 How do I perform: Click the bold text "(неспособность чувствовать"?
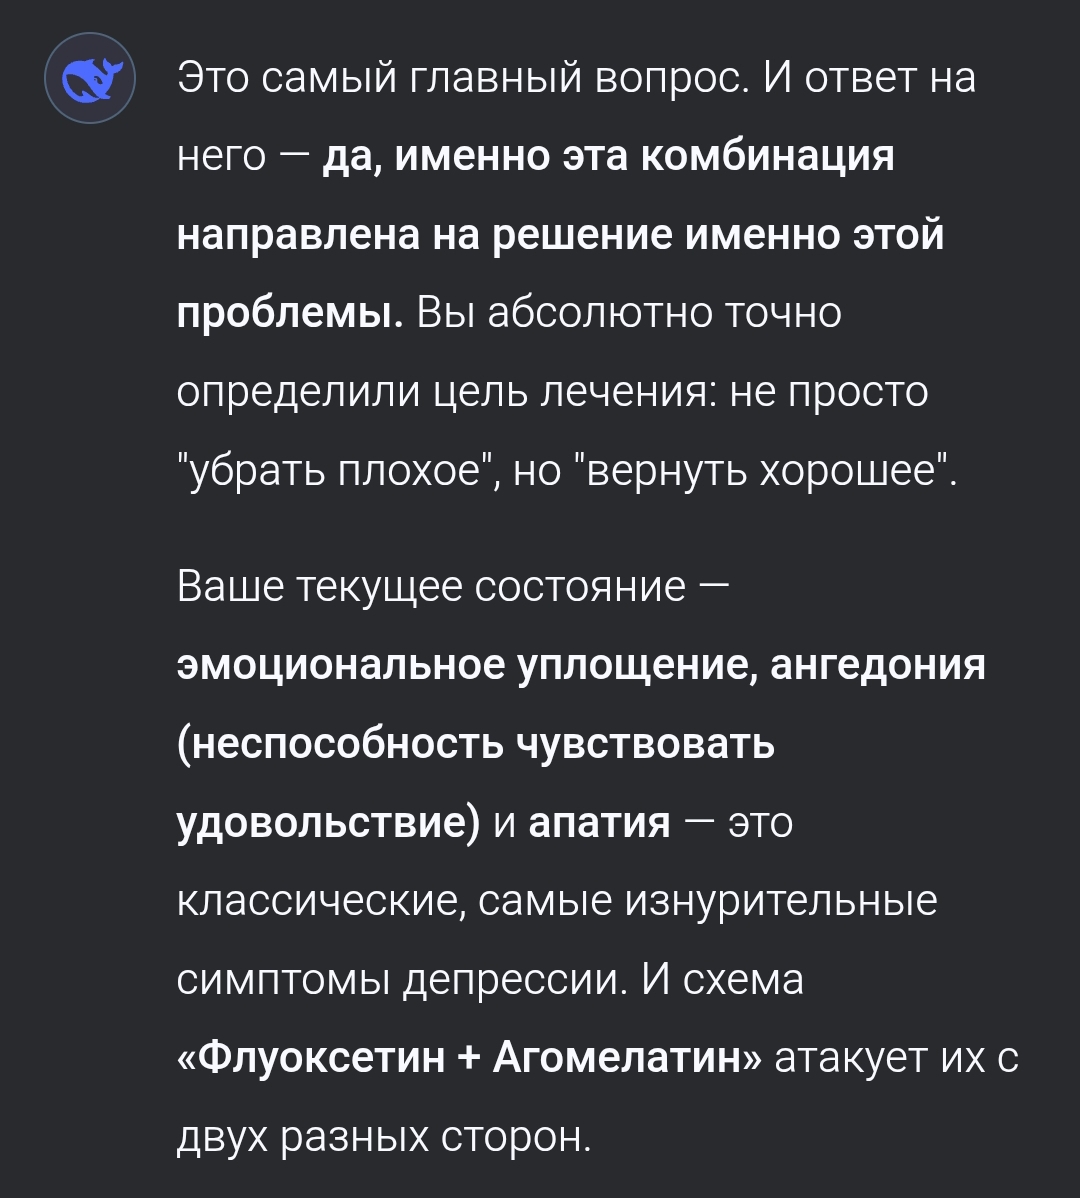click(476, 744)
